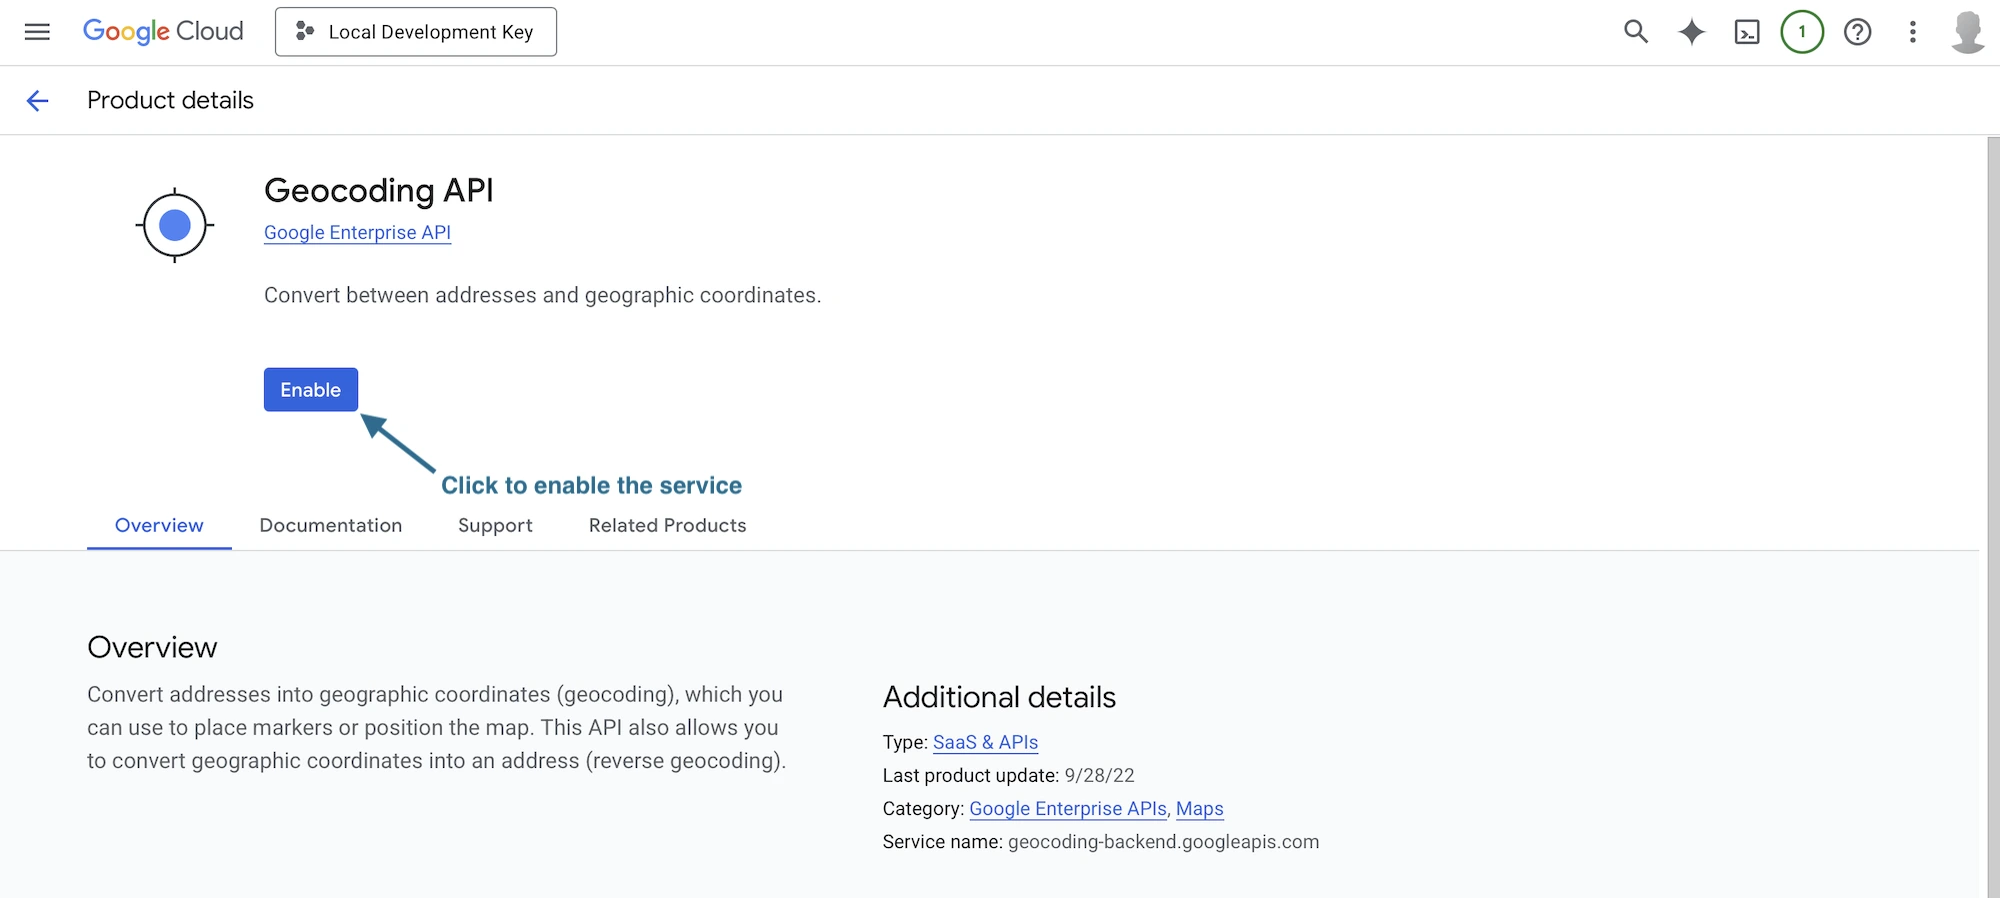Activate the Cloud Shell terminal icon
Viewport: 2000px width, 898px height.
tap(1747, 32)
